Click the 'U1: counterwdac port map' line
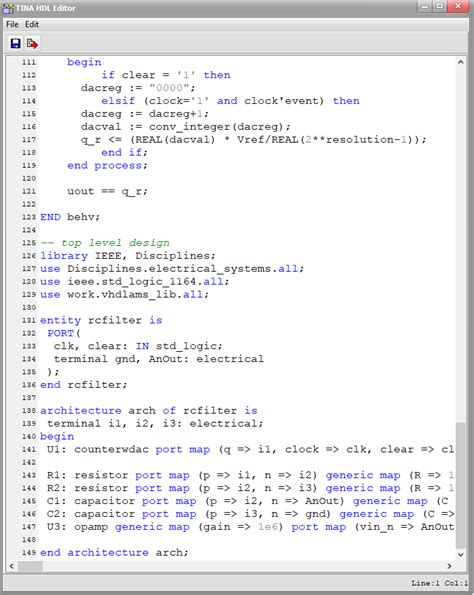This screenshot has height=595, width=474. pos(250,449)
